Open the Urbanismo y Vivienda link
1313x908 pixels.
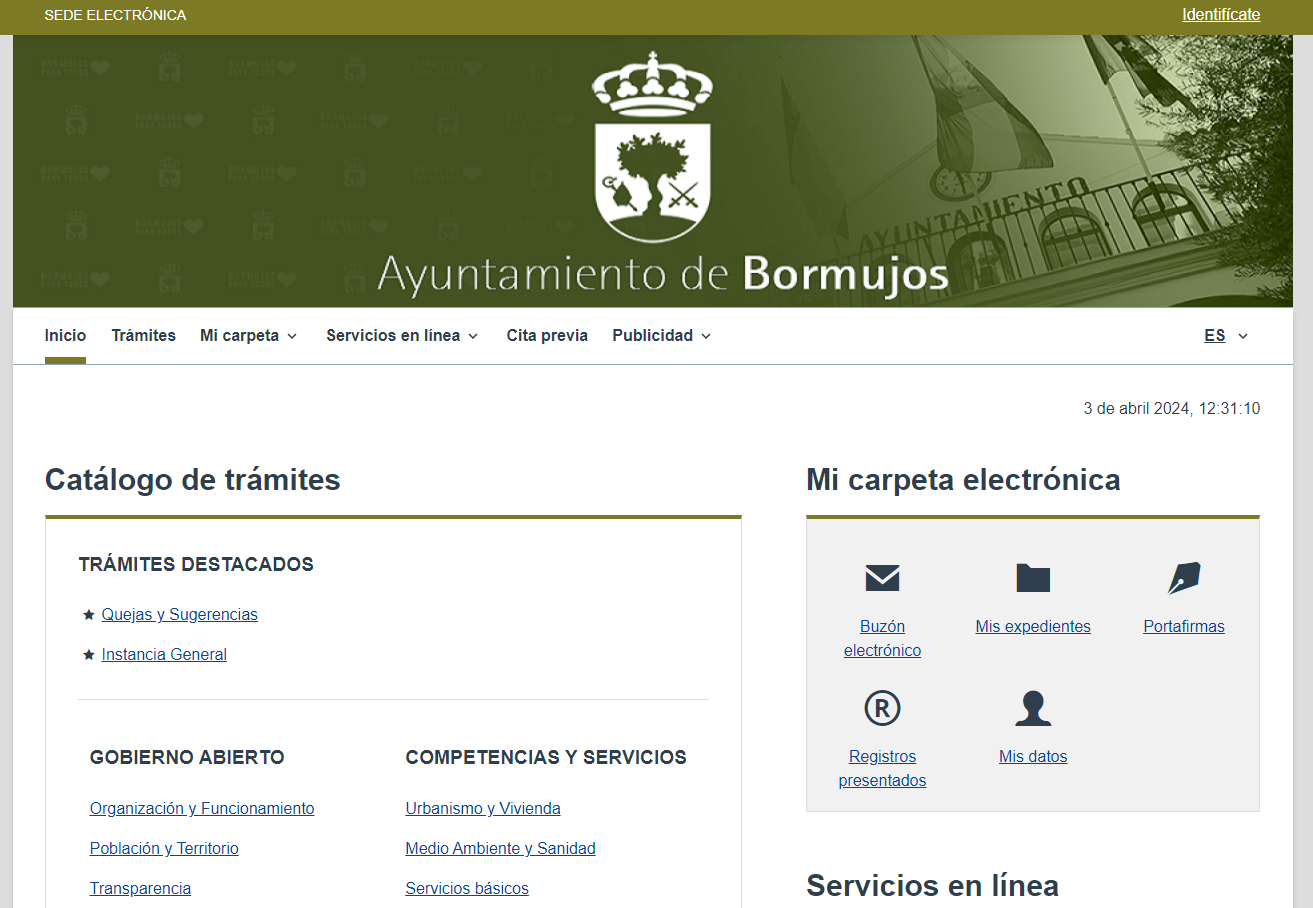tap(483, 808)
